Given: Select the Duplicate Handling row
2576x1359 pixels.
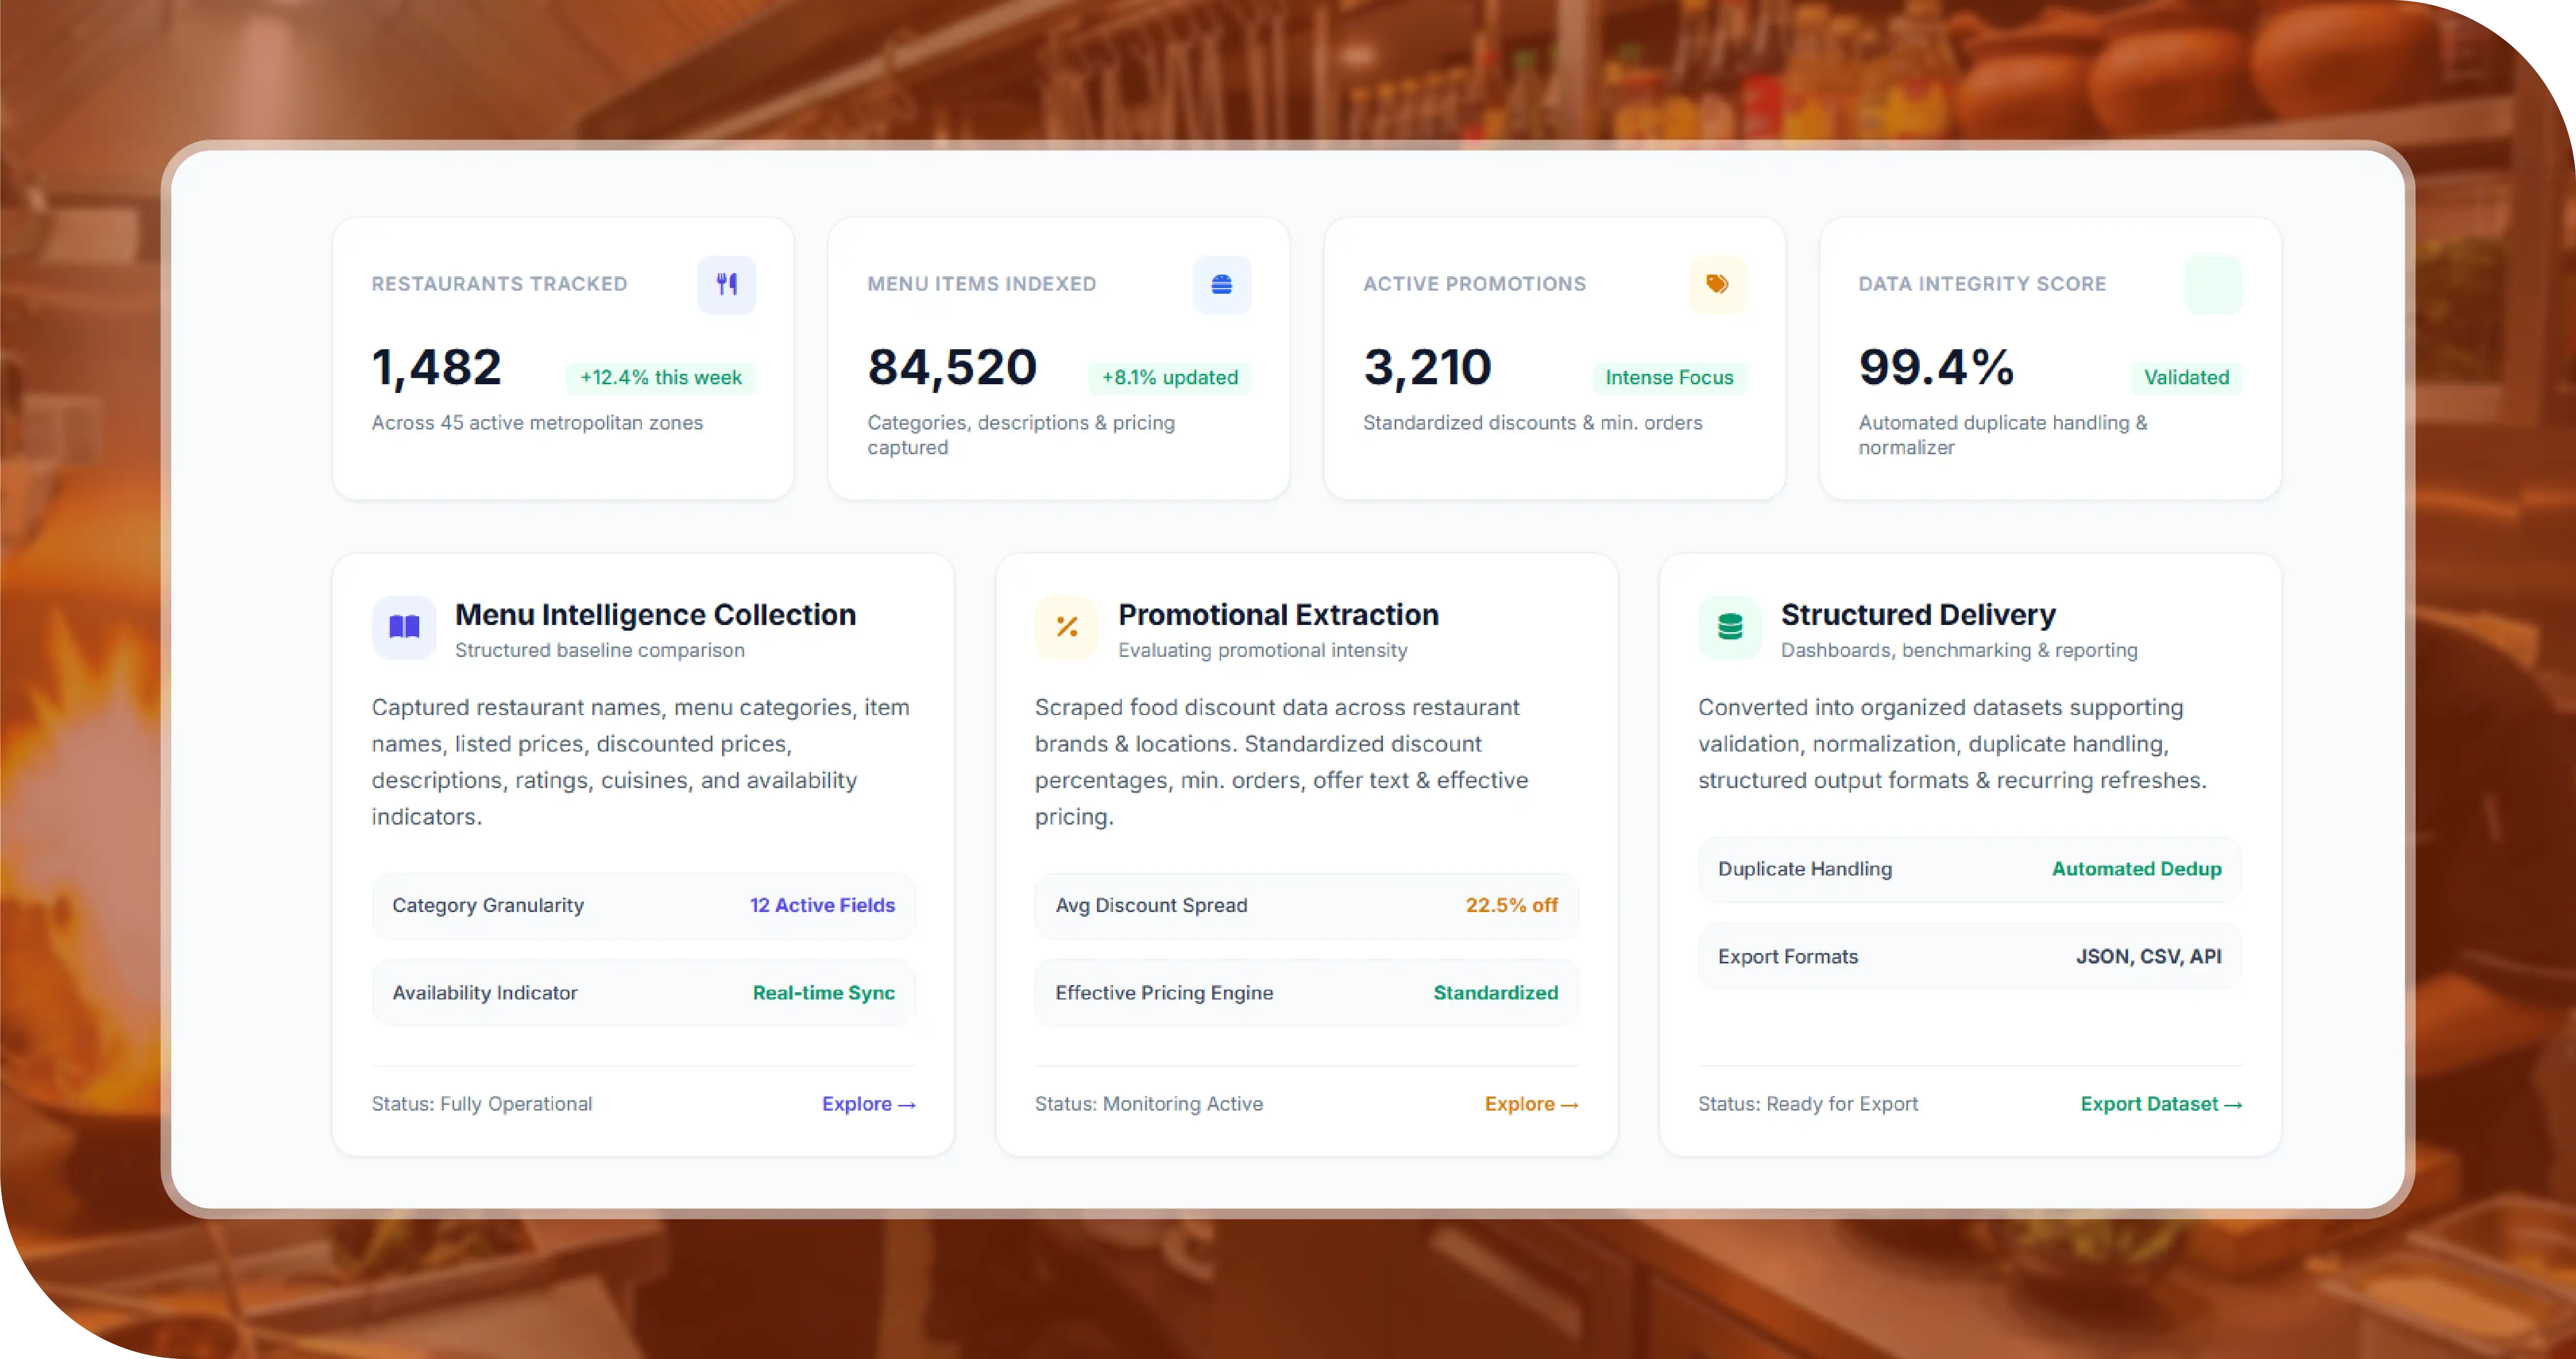Looking at the screenshot, I should coord(1969,869).
